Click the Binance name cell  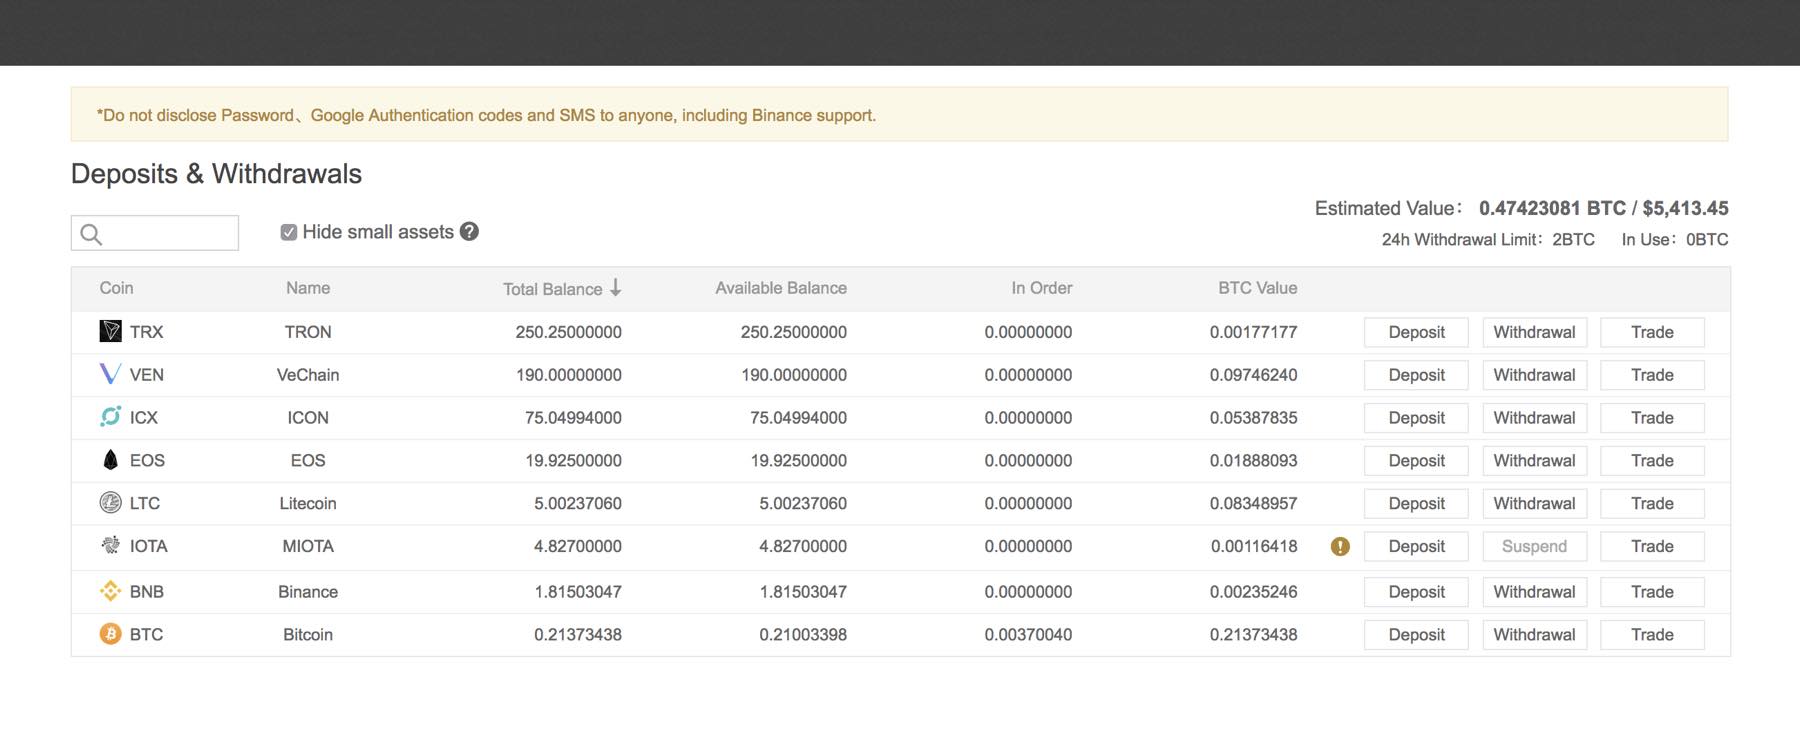[x=308, y=592]
